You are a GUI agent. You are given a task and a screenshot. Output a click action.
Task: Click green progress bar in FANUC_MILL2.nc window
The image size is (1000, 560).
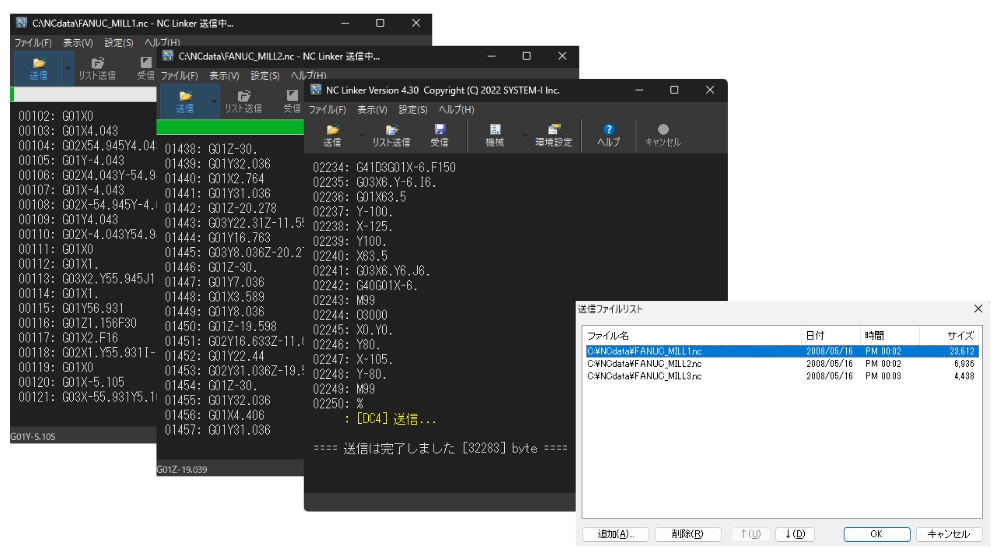coord(230,128)
